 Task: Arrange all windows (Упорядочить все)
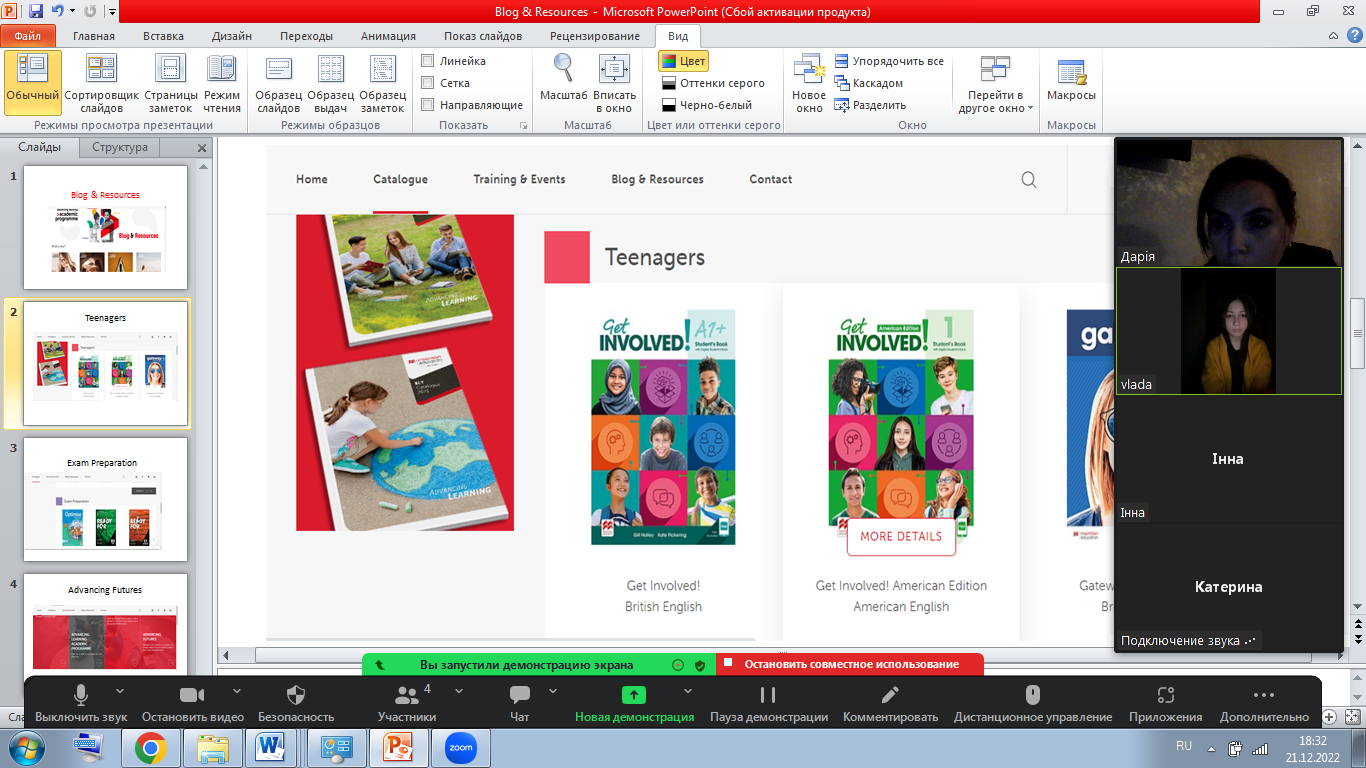889,61
